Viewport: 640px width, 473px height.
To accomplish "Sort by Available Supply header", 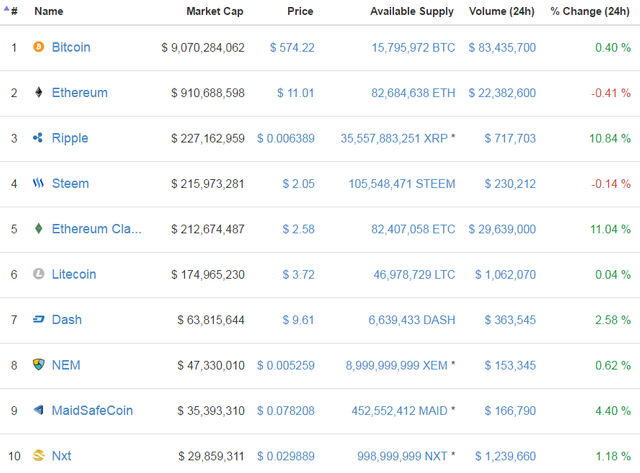I will tap(412, 11).
